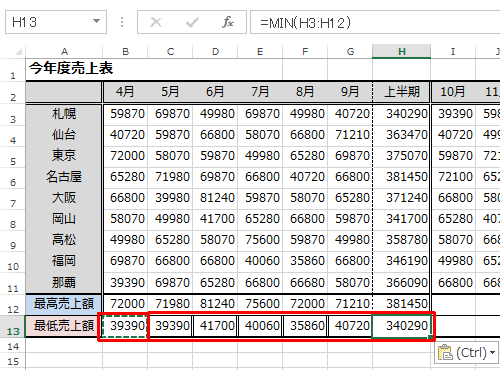
Task: Click the Name Box showing H13
Action: pos(56,22)
